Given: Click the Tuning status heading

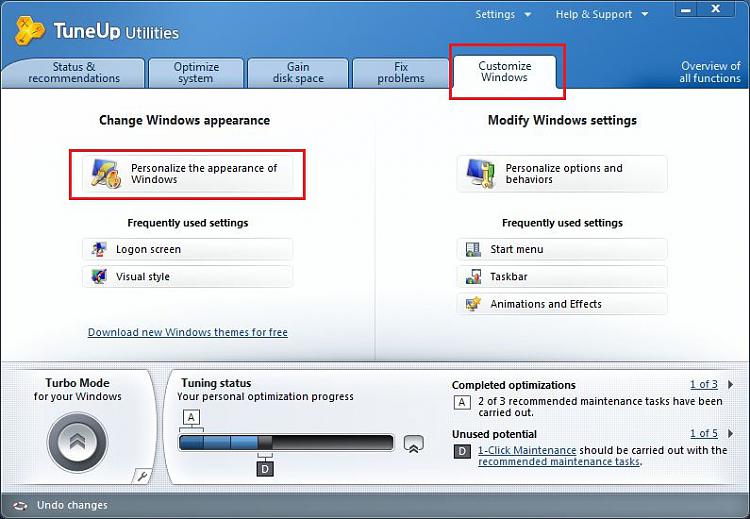Looking at the screenshot, I should tap(216, 383).
